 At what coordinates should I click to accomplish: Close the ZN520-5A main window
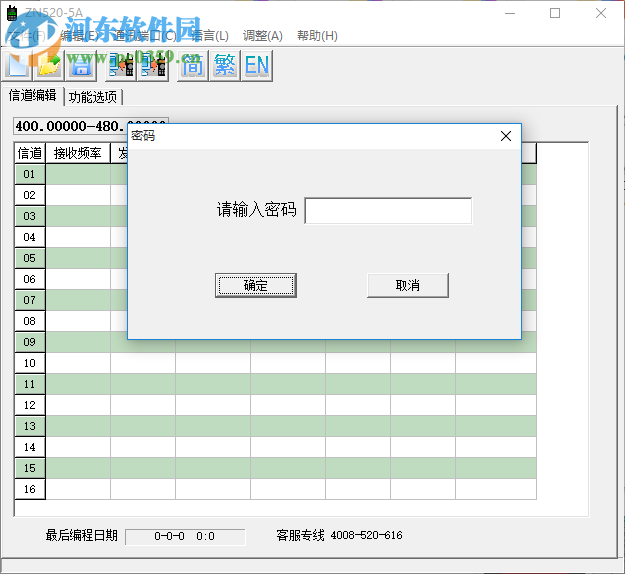601,13
